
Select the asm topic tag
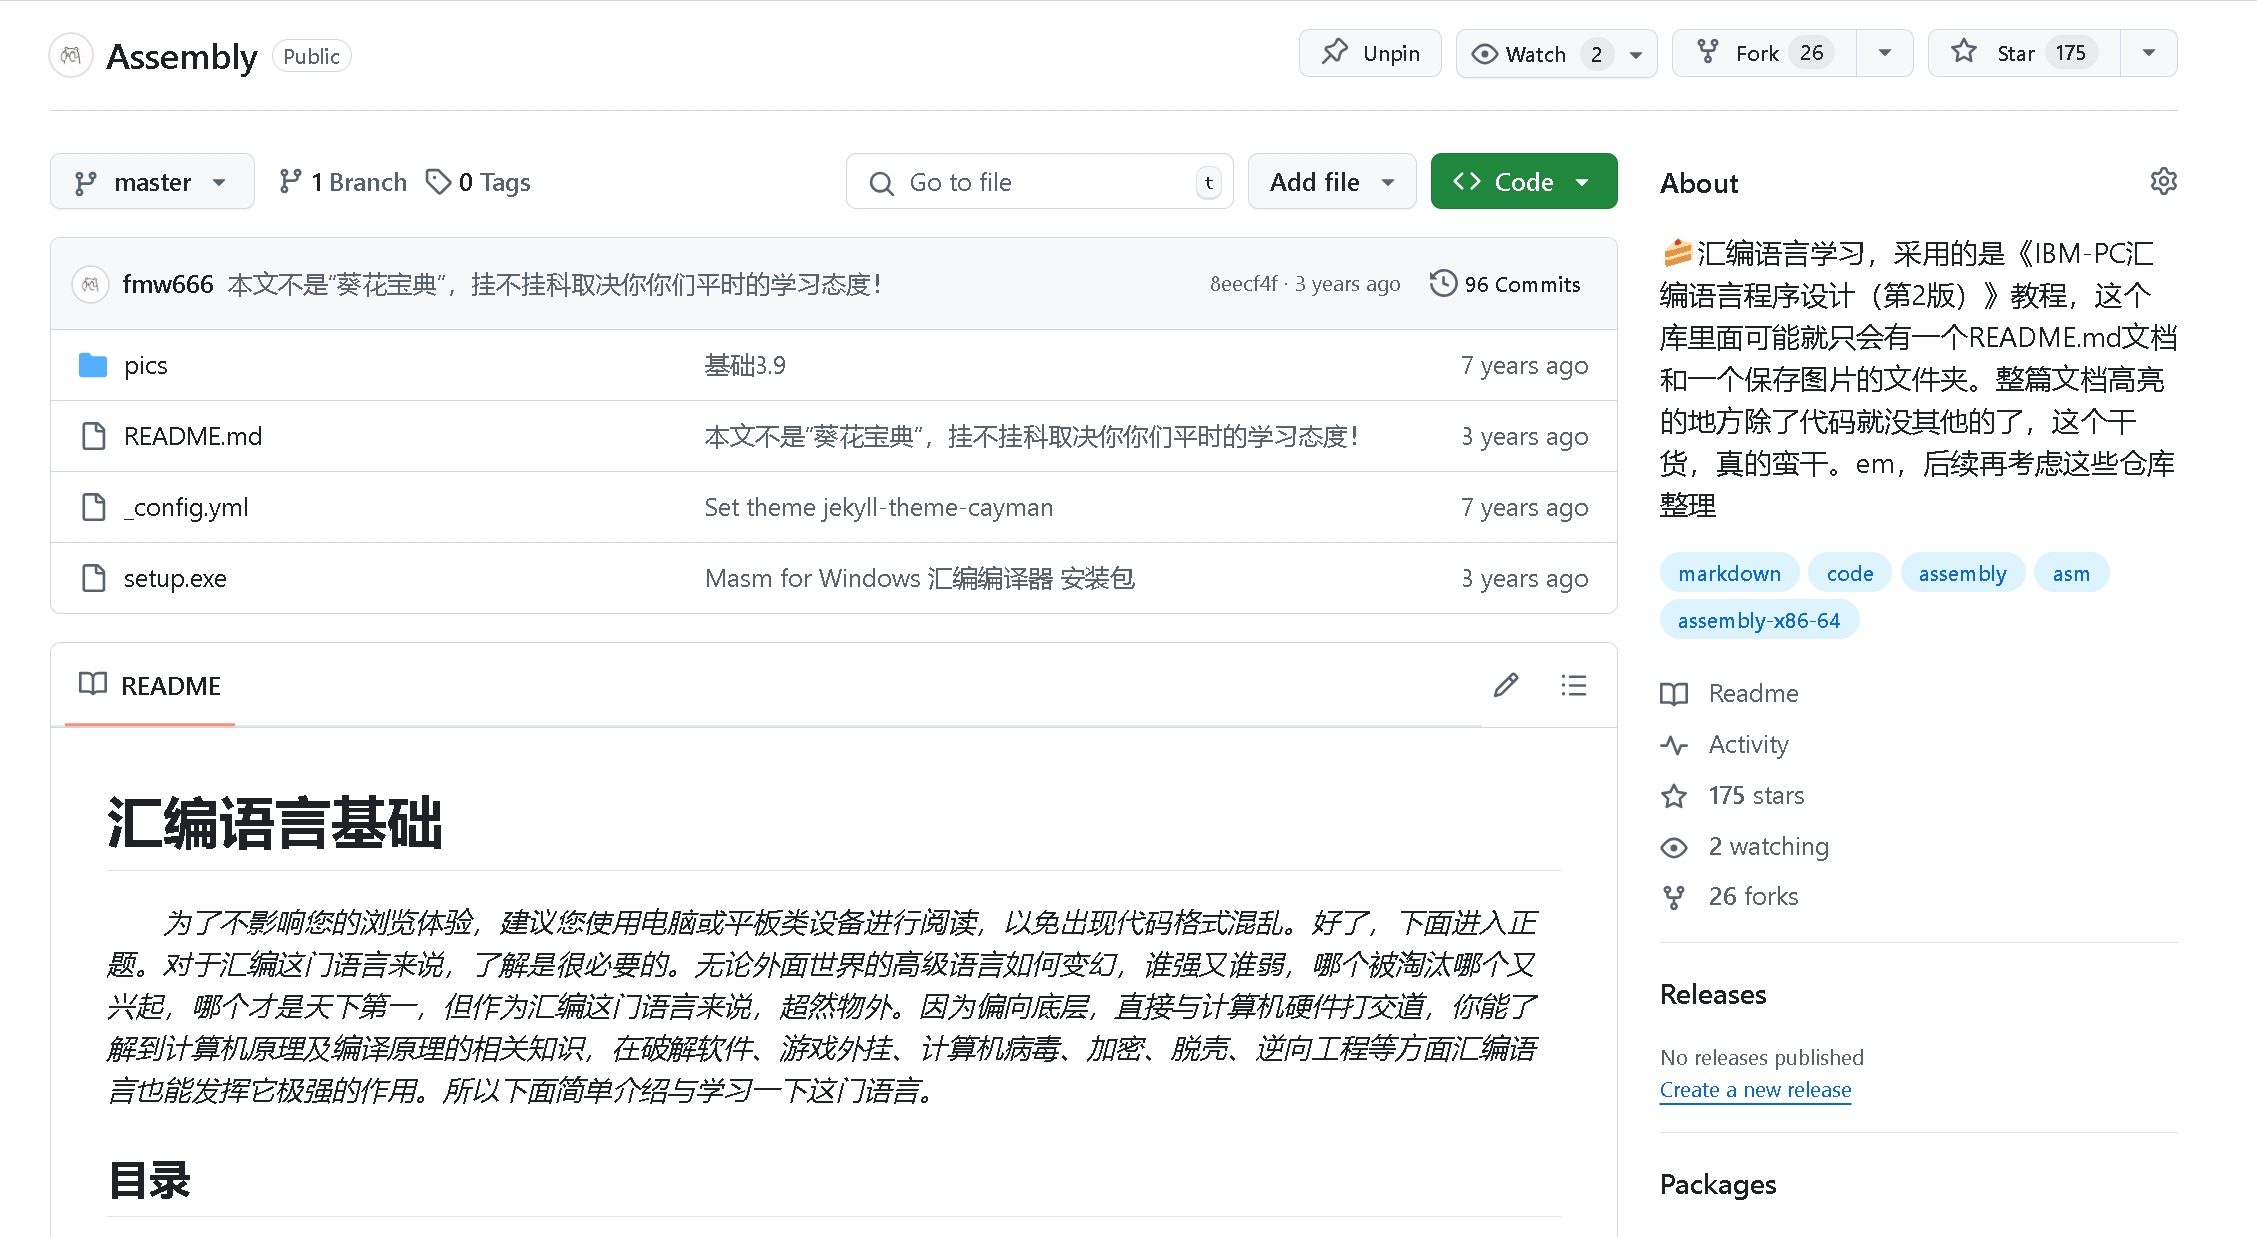2071,573
